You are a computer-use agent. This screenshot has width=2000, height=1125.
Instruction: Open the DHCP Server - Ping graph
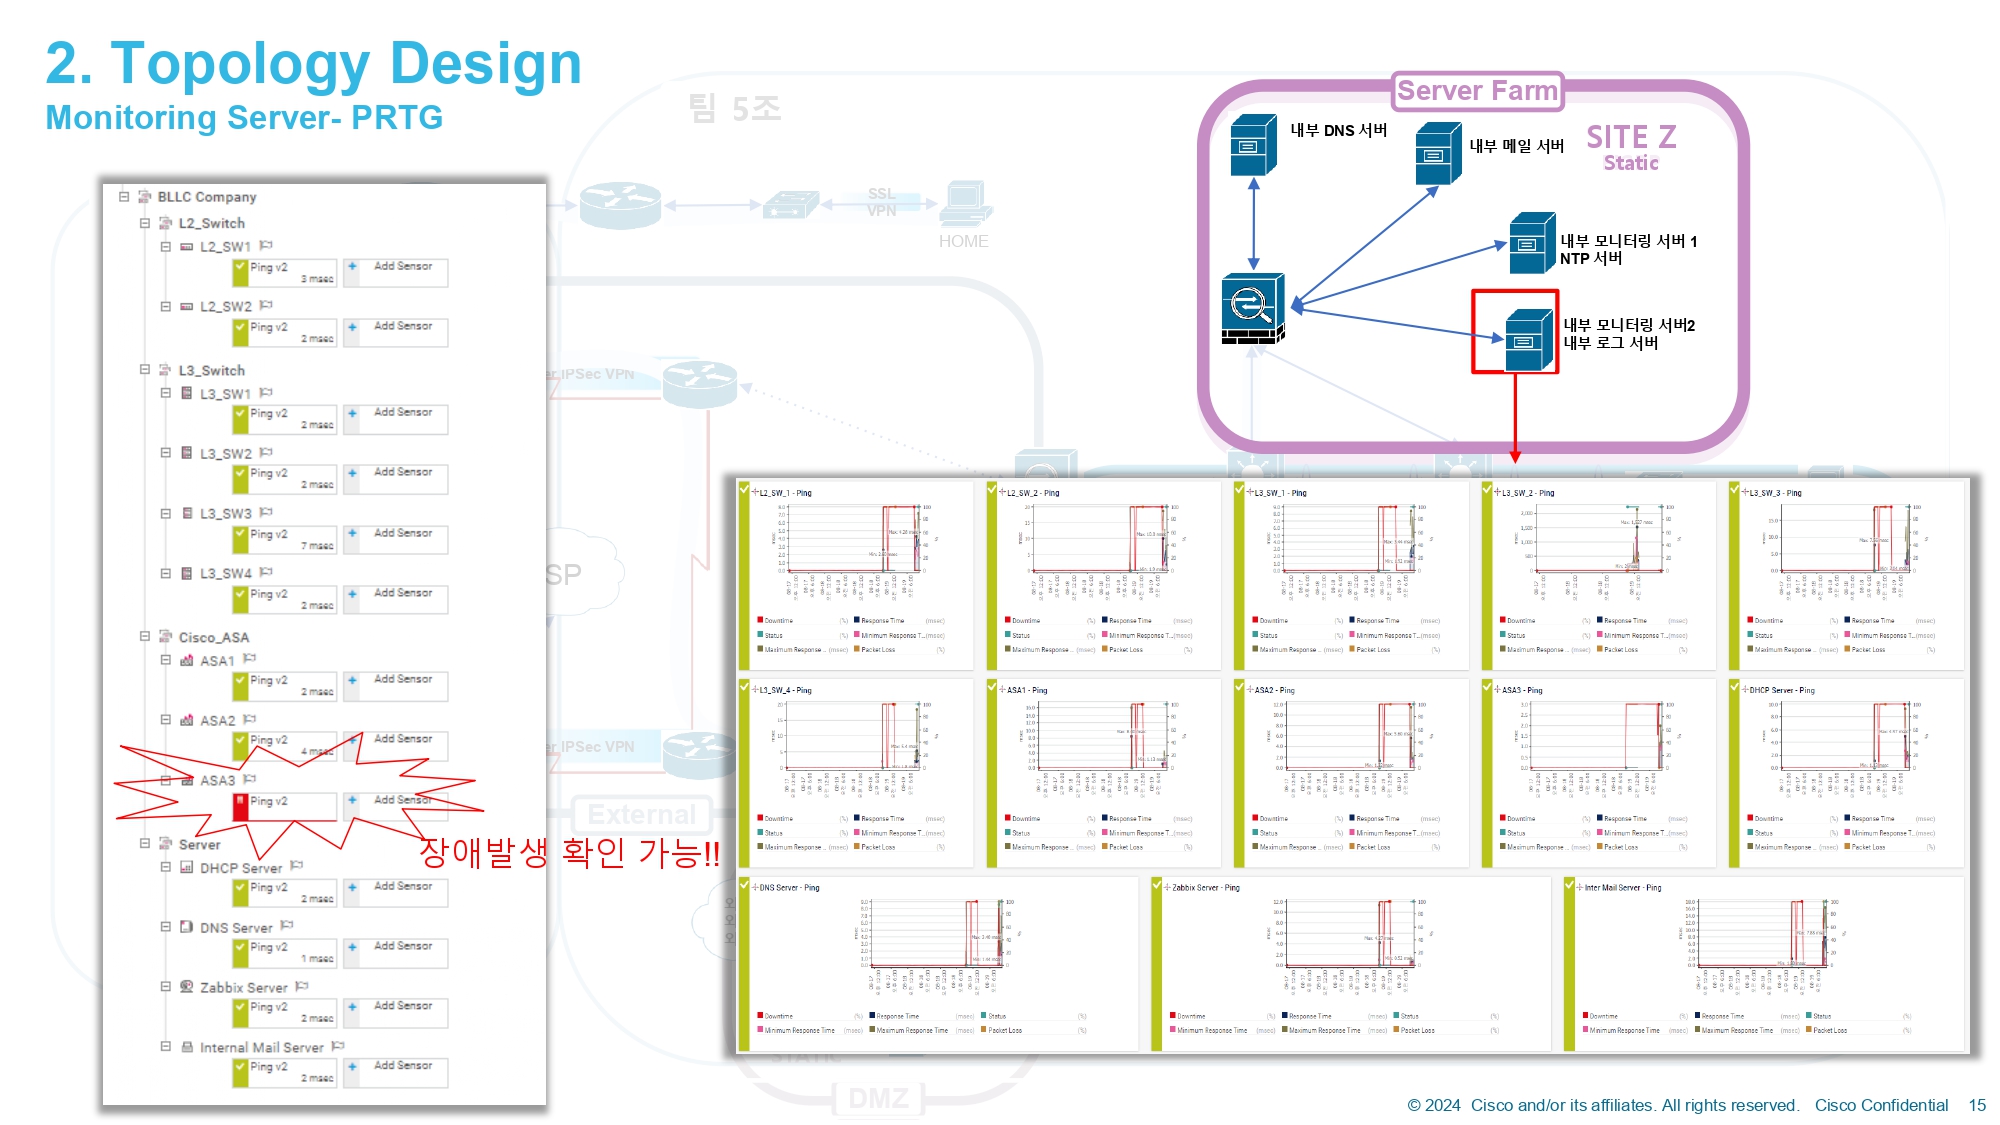1847,773
